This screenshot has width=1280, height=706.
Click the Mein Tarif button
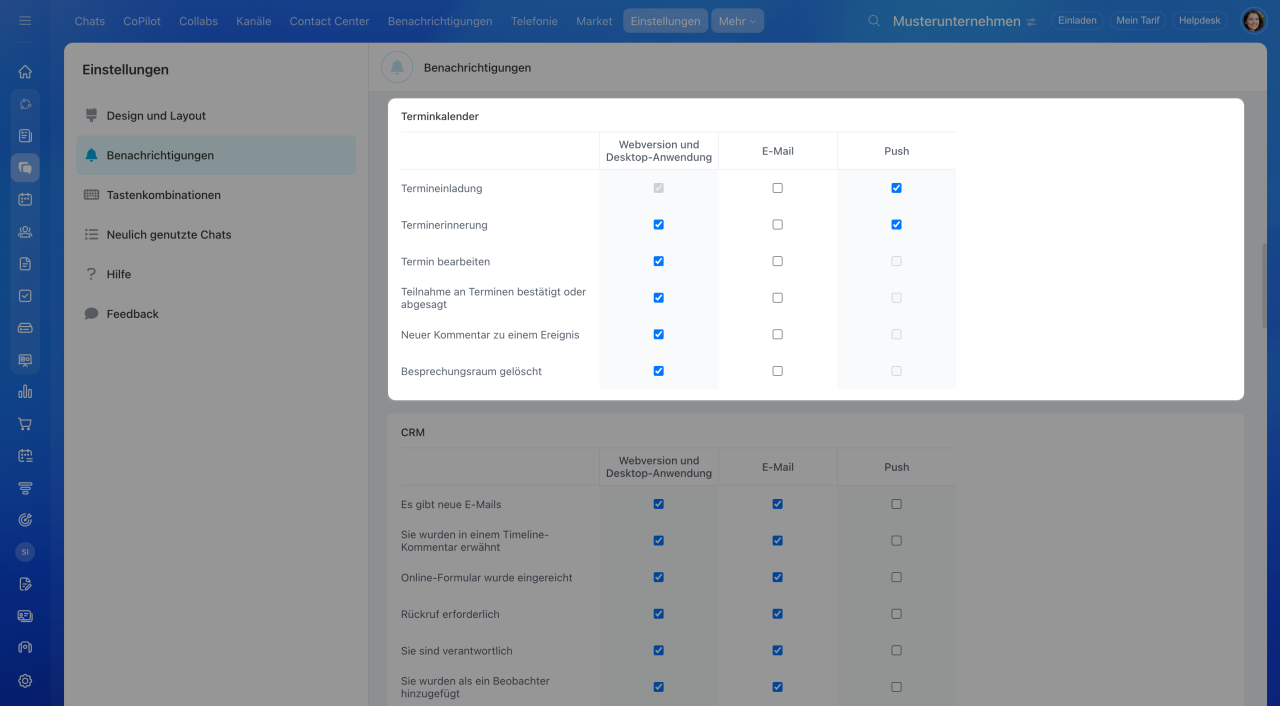click(x=1137, y=20)
